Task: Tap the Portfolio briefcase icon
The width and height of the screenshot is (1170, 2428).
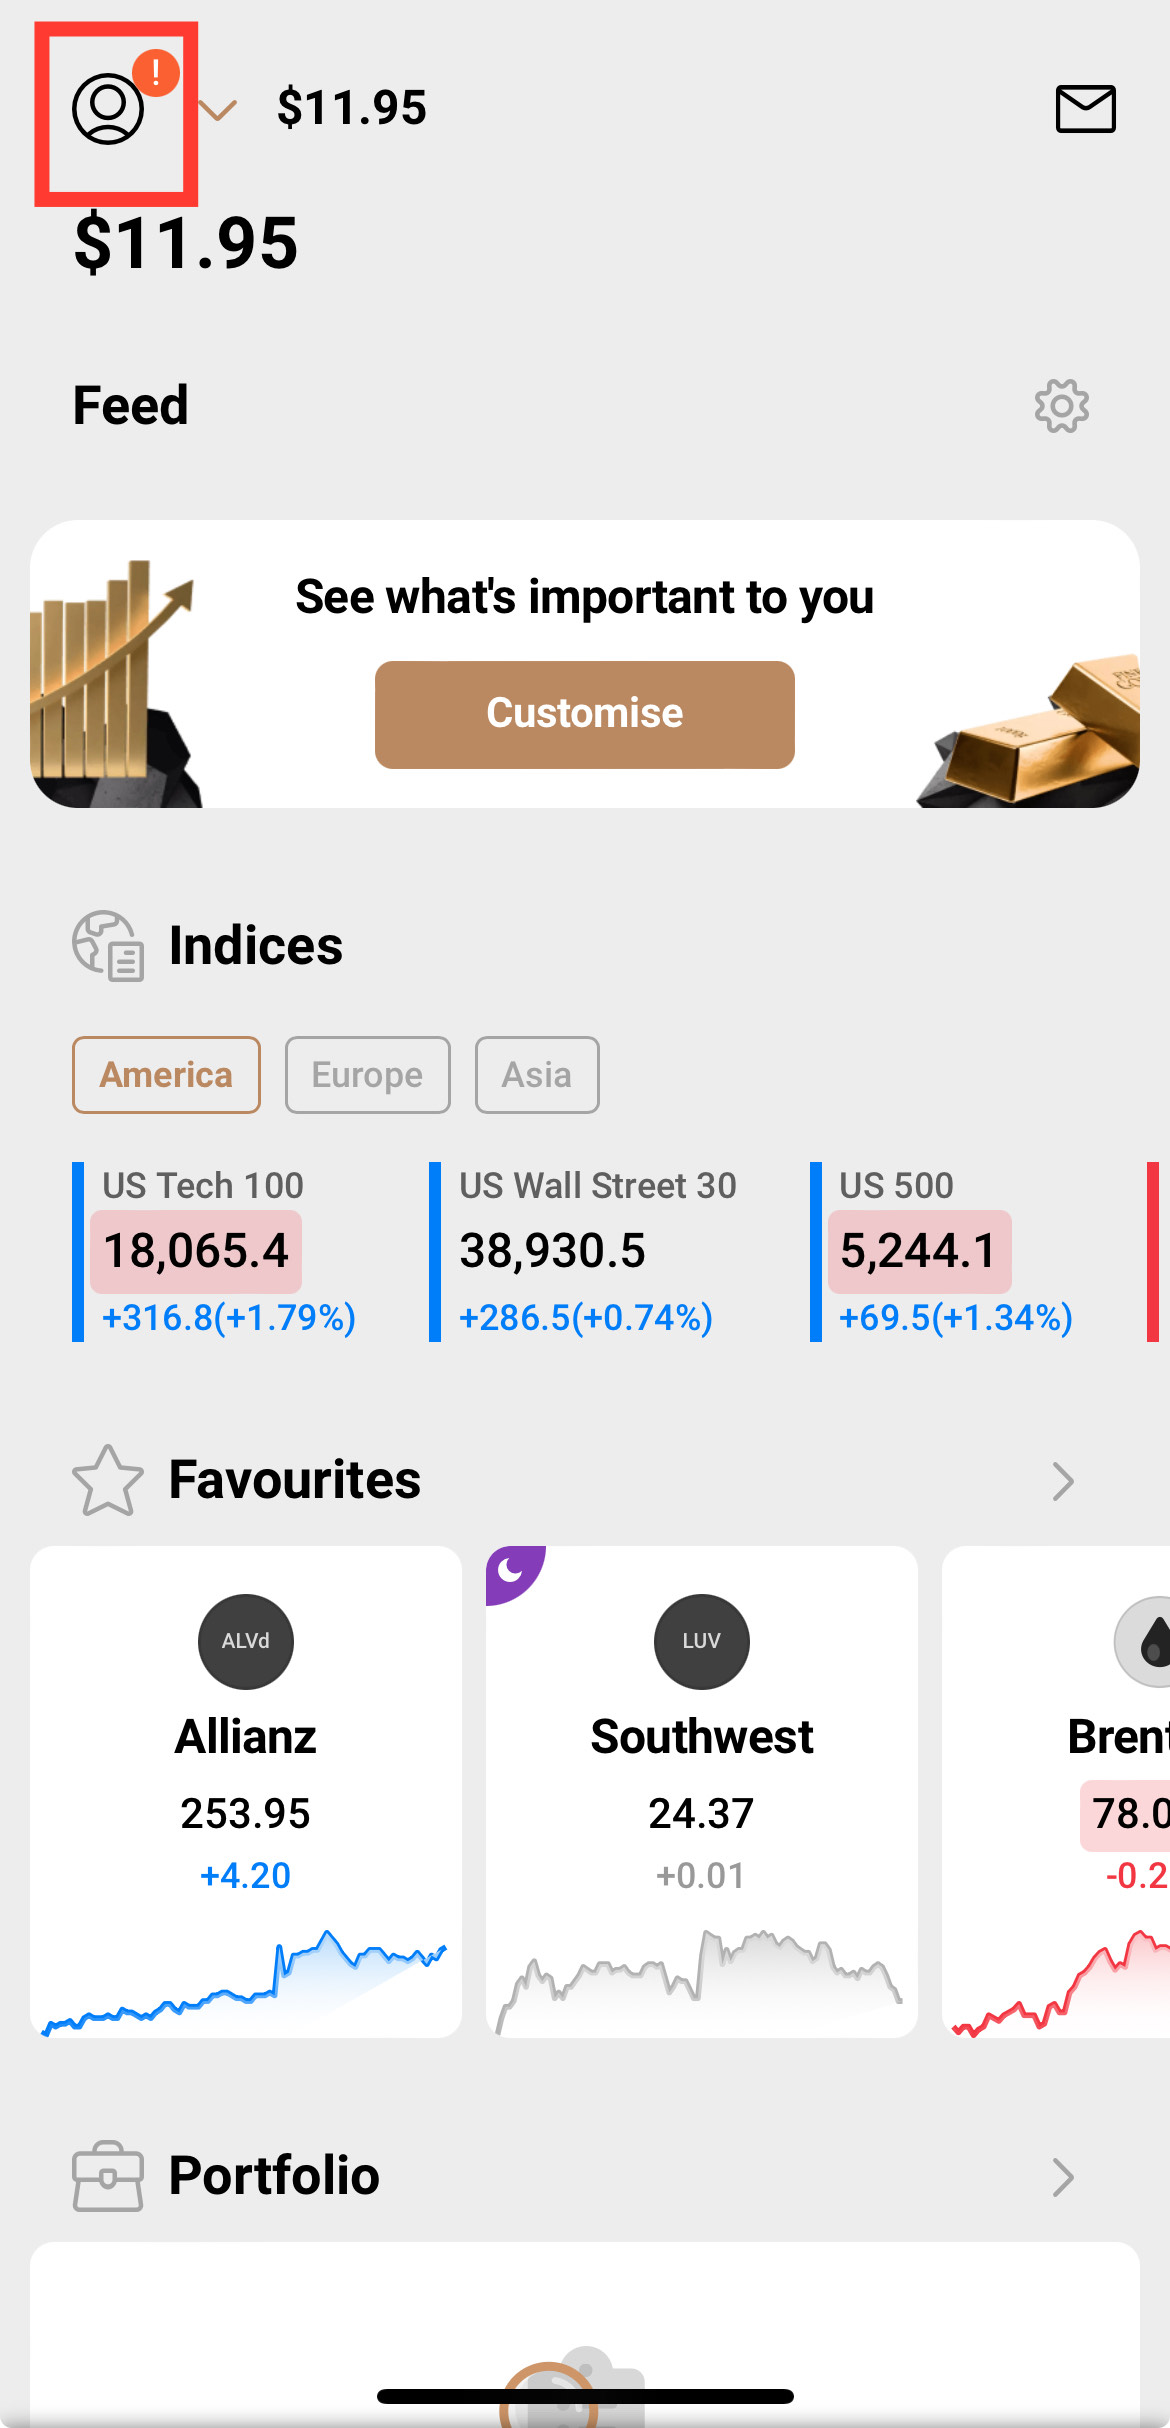Action: pyautogui.click(x=108, y=2176)
